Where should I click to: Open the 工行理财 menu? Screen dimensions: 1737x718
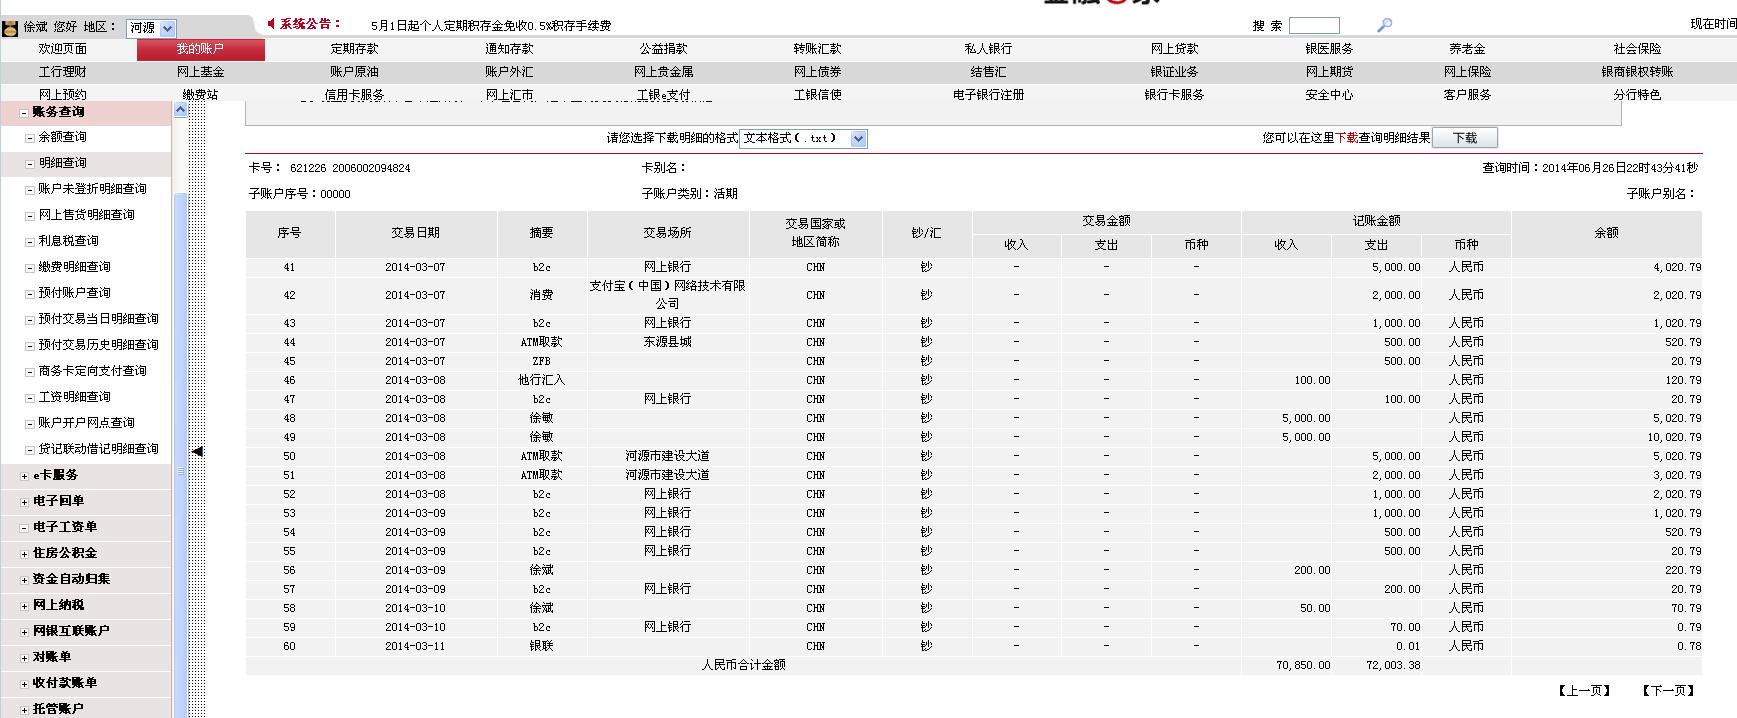click(x=63, y=72)
